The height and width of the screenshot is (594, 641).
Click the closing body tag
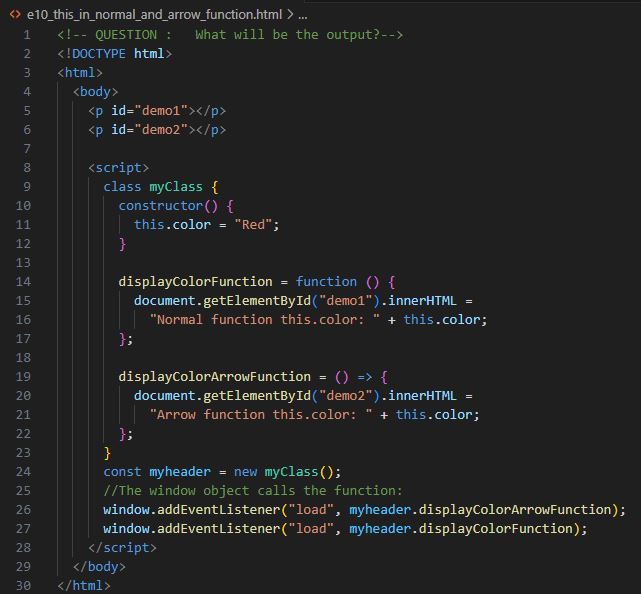[x=99, y=567]
